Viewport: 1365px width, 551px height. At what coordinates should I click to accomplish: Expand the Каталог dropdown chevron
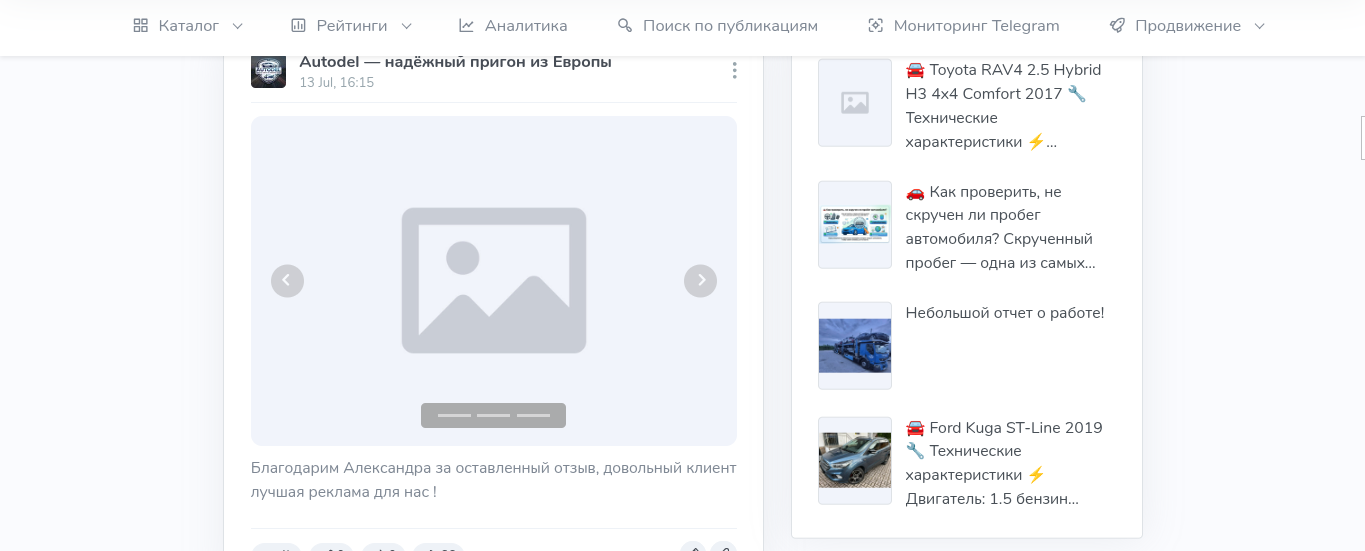237,26
